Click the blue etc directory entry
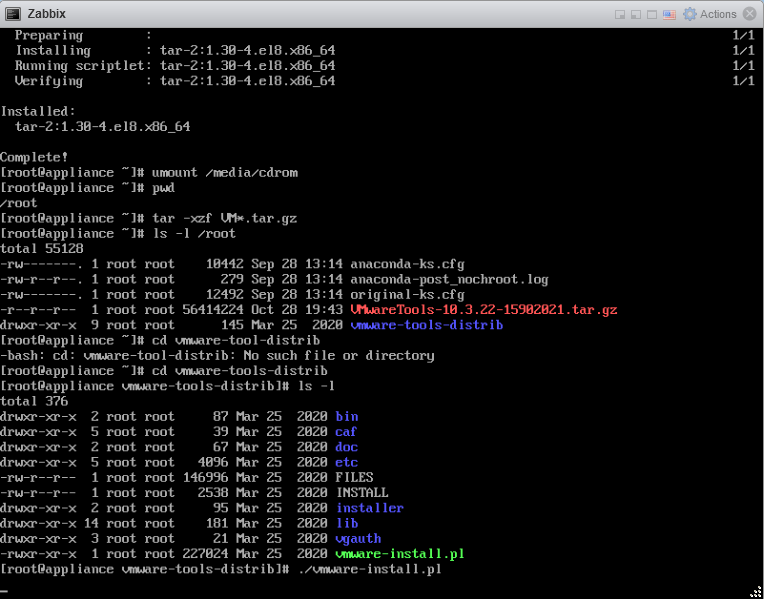 (x=346, y=462)
